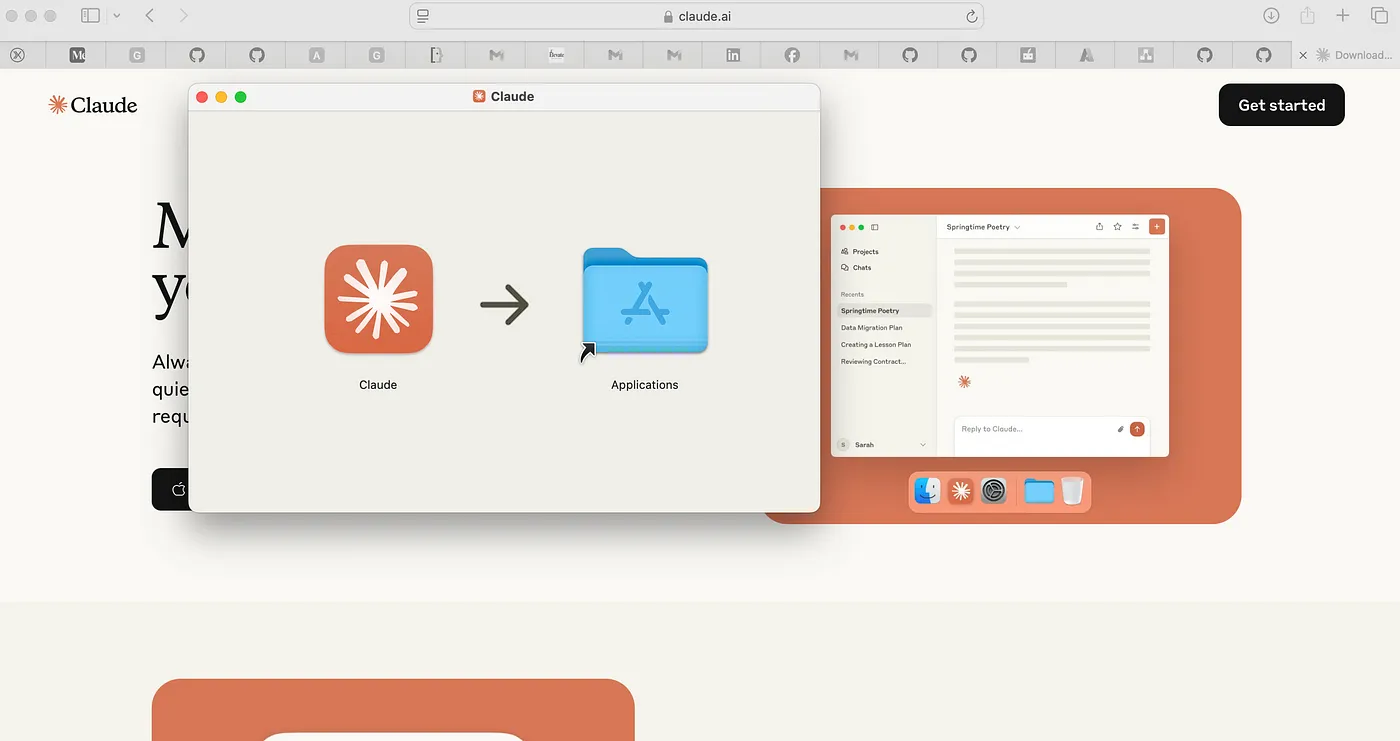Open the Claude logo home link
This screenshot has width=1400, height=741.
[93, 105]
